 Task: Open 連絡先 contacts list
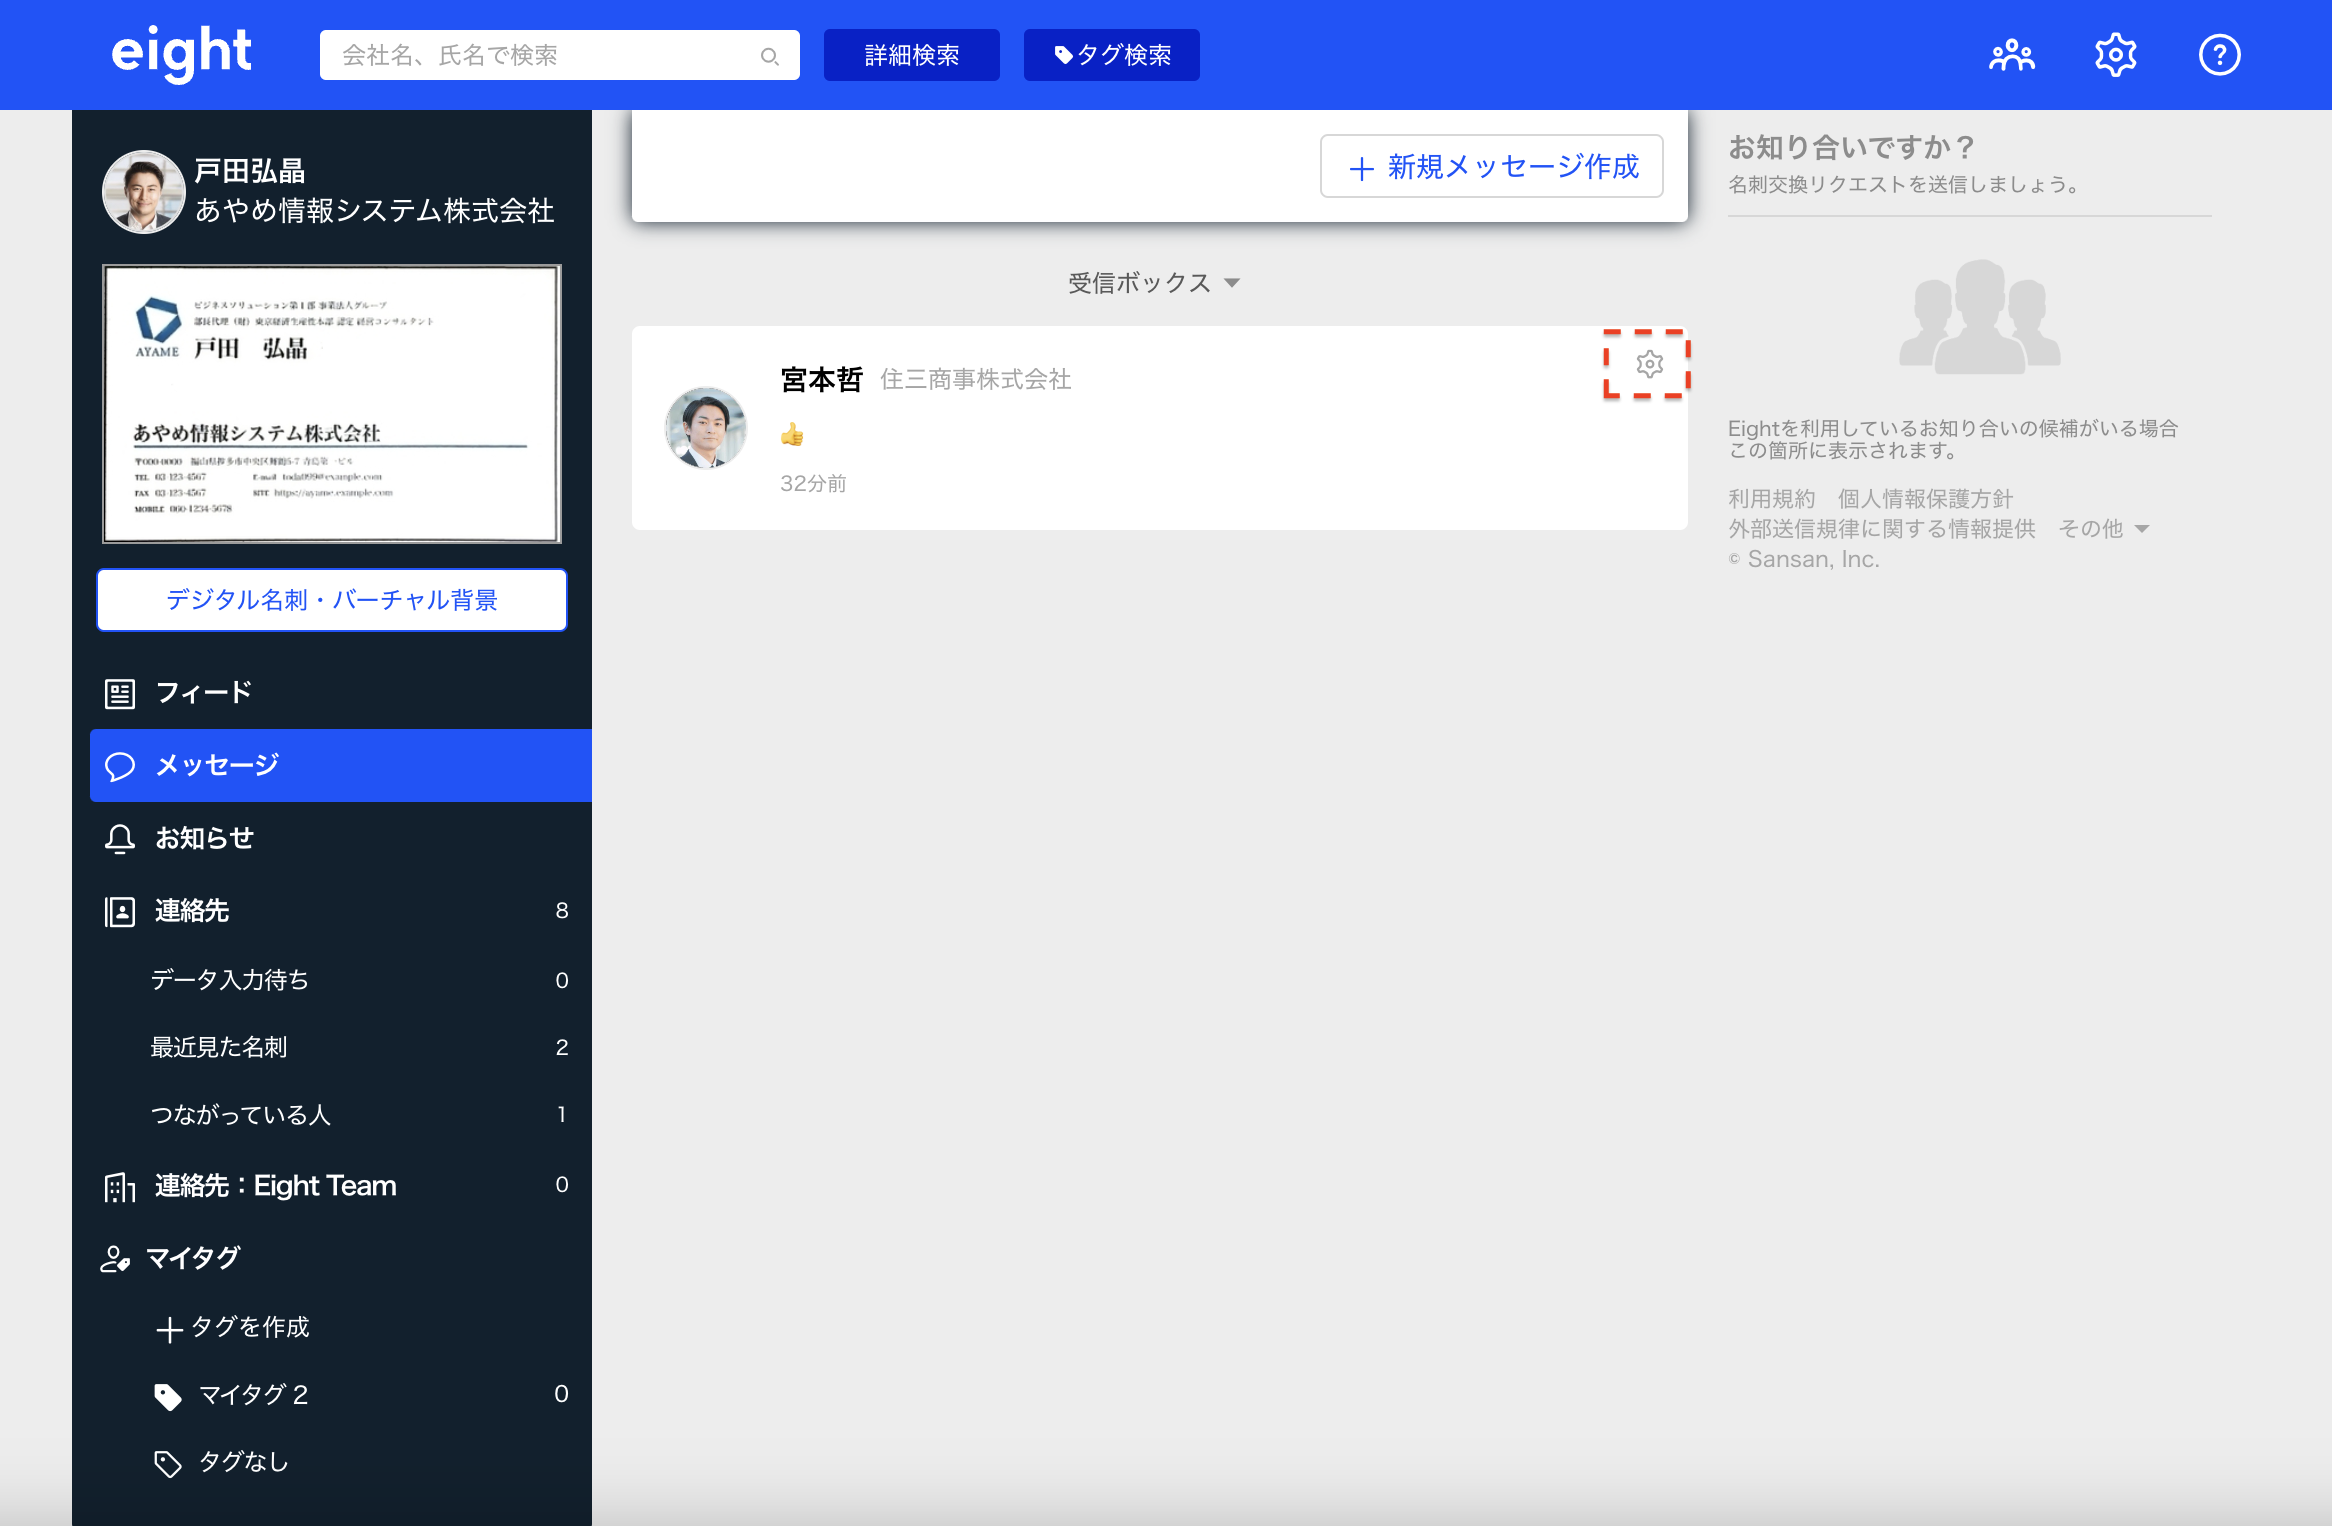pos(192,911)
